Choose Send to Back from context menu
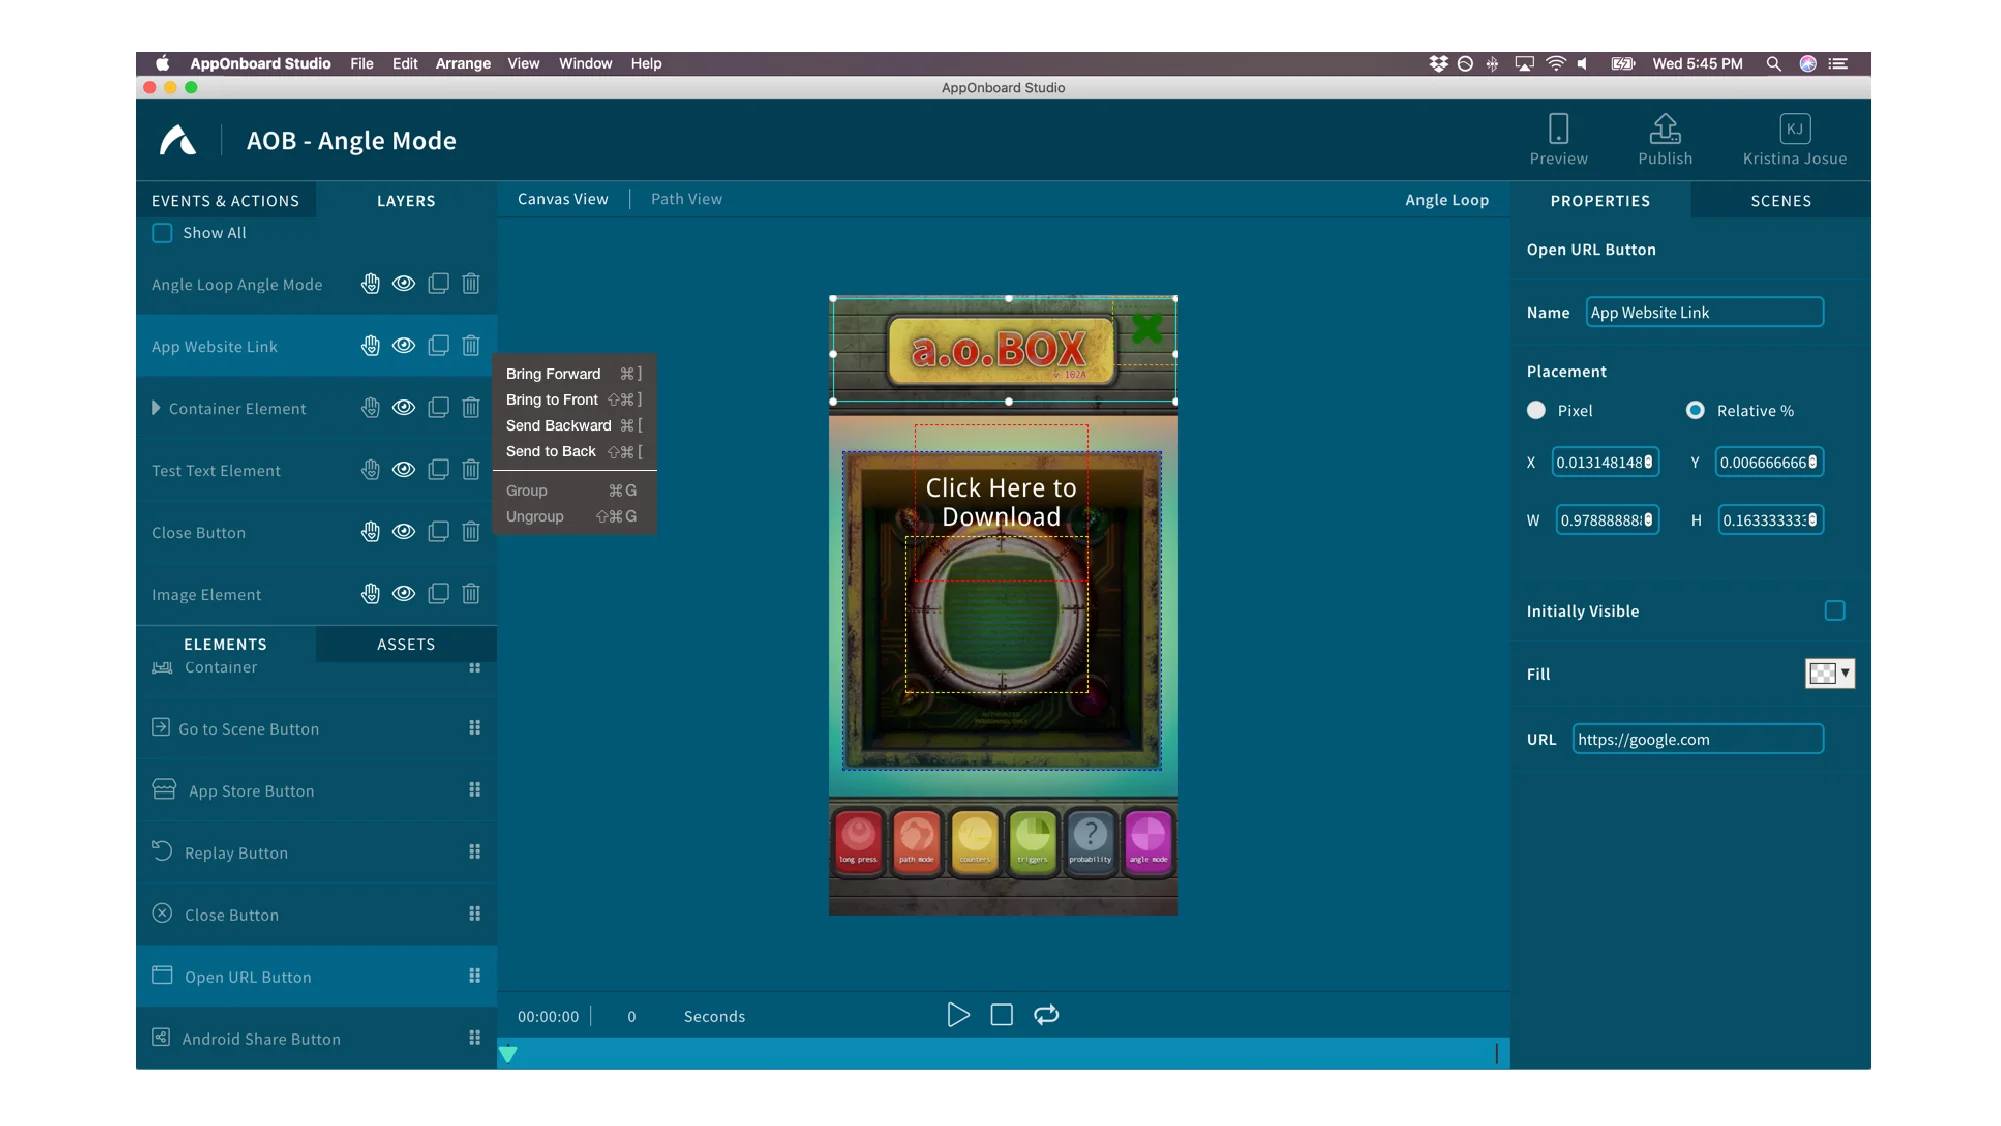The width and height of the screenshot is (2001, 1126). 551,451
